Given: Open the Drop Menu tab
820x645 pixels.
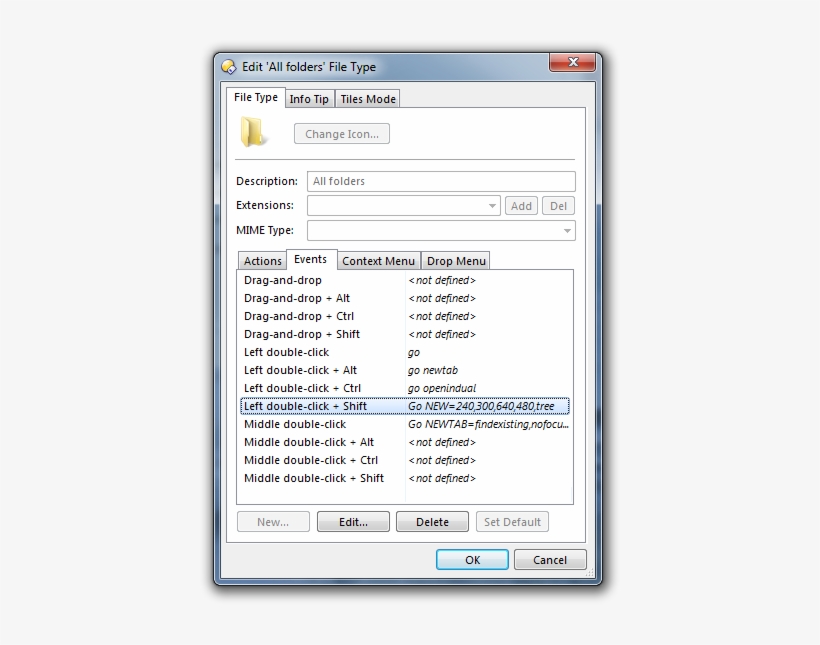Looking at the screenshot, I should pyautogui.click(x=456, y=261).
